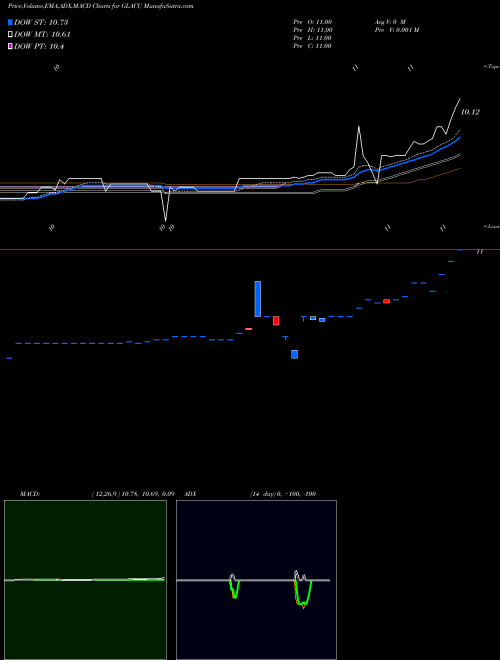Click the 'Pre O: 11.00' value
Image resolution: width=500 pixels, height=660 pixels.
(x=313, y=22)
